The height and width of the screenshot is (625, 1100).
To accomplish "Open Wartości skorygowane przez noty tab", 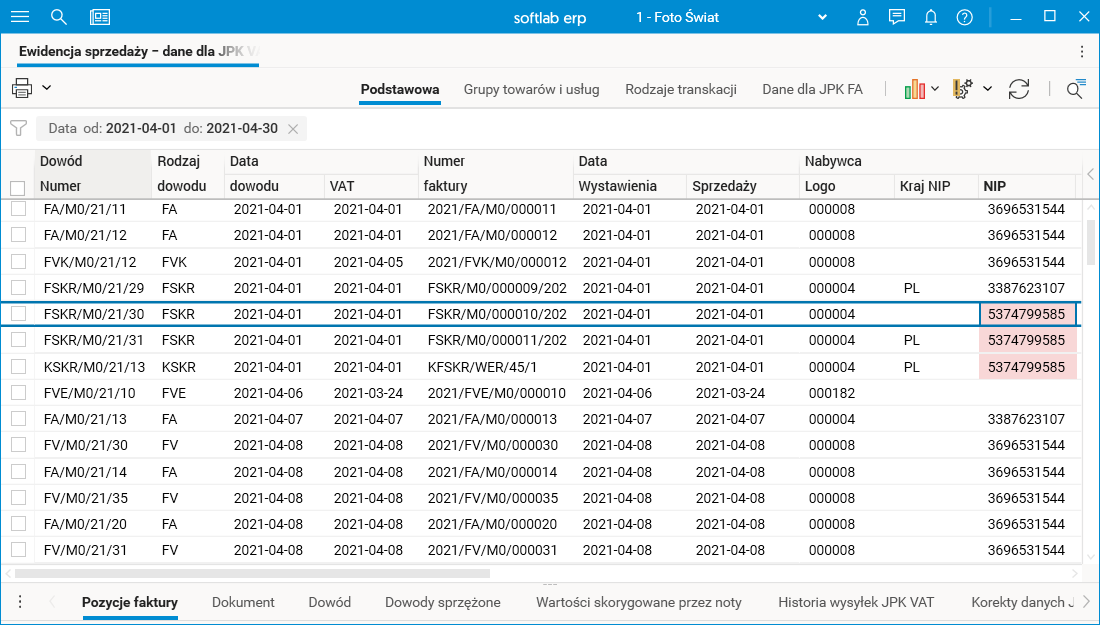I will click(638, 602).
